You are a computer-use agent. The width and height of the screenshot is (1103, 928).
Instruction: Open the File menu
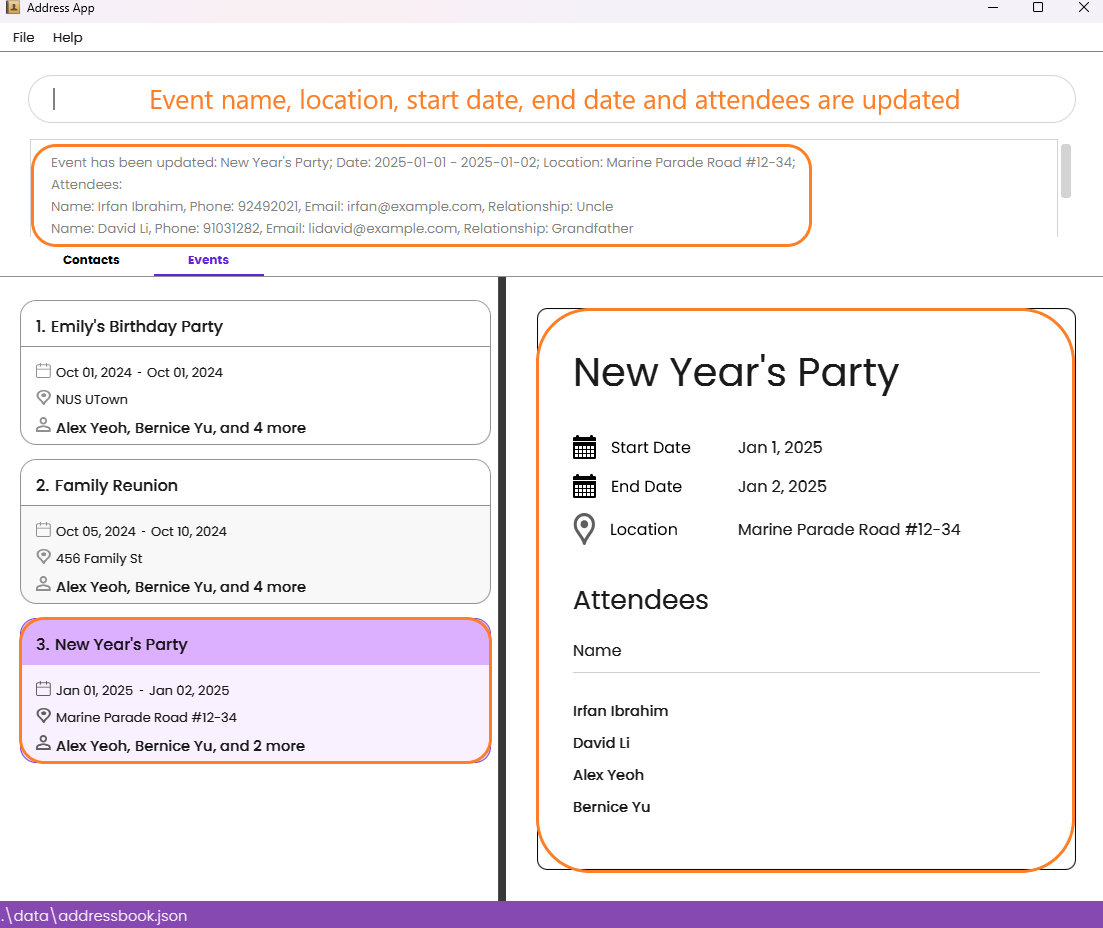(23, 37)
